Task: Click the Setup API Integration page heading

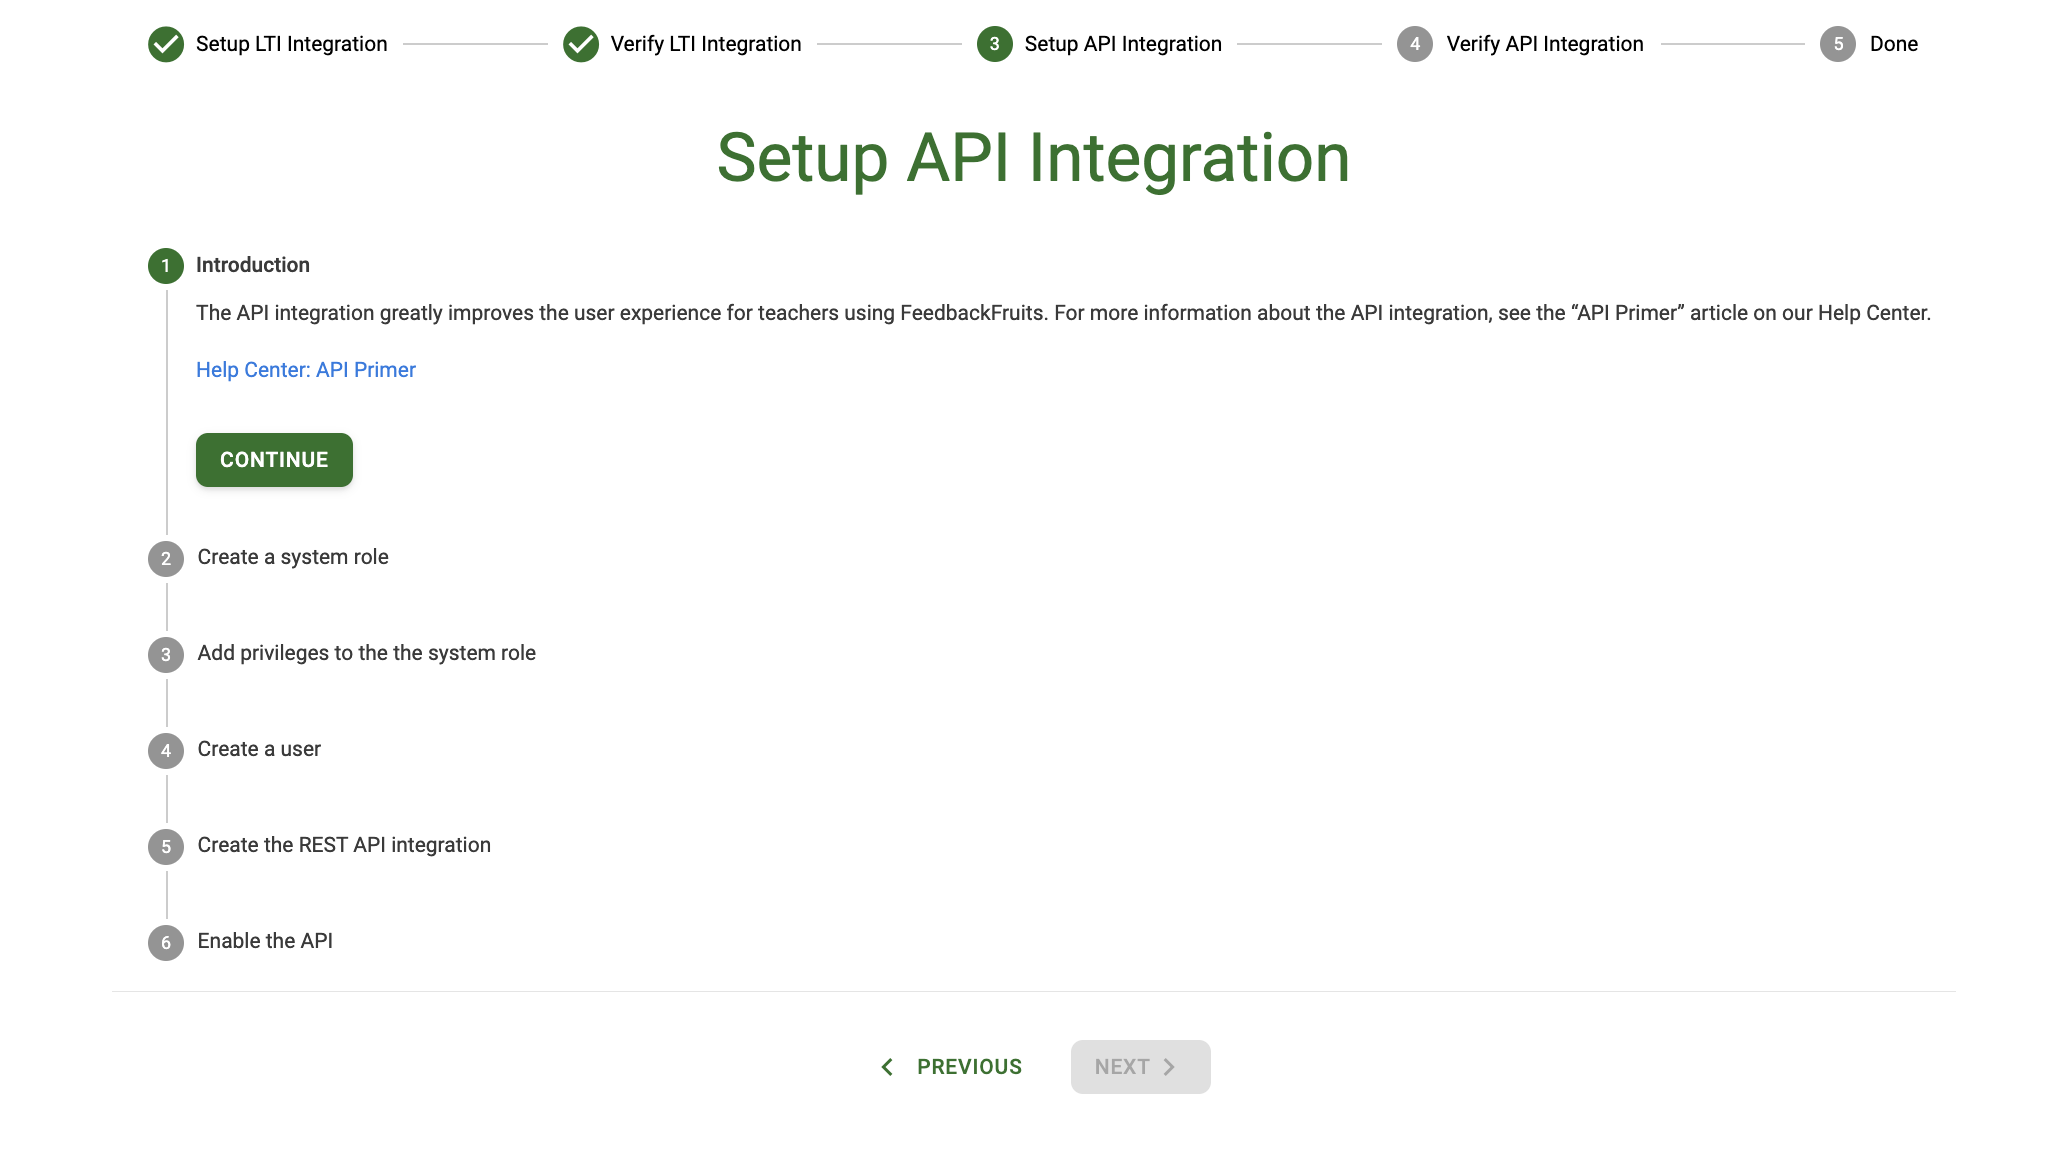Action: pyautogui.click(x=1034, y=158)
